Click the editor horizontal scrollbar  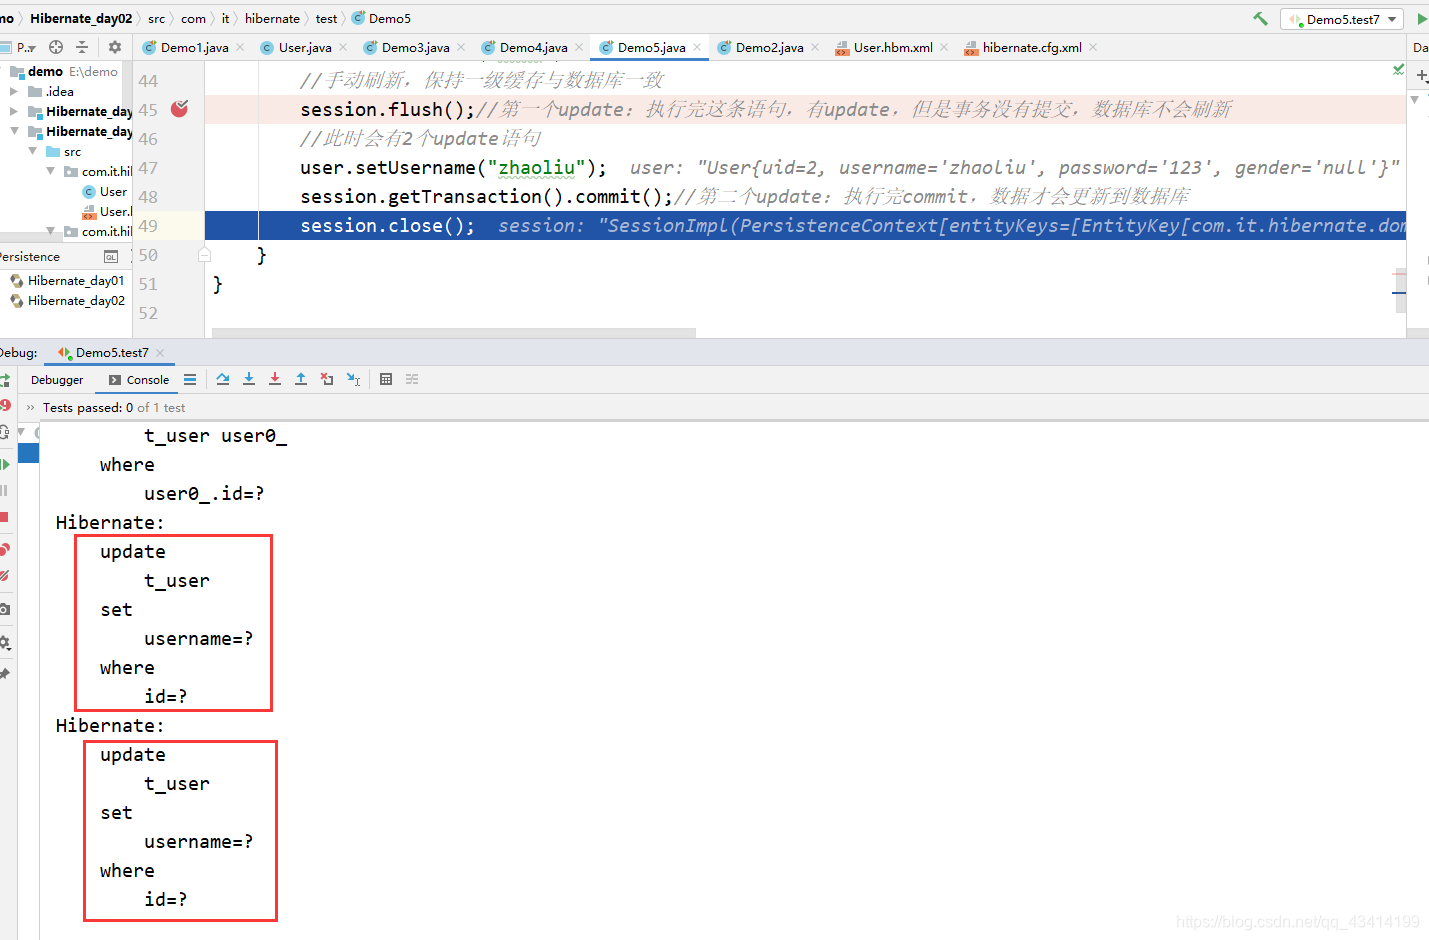click(x=454, y=333)
